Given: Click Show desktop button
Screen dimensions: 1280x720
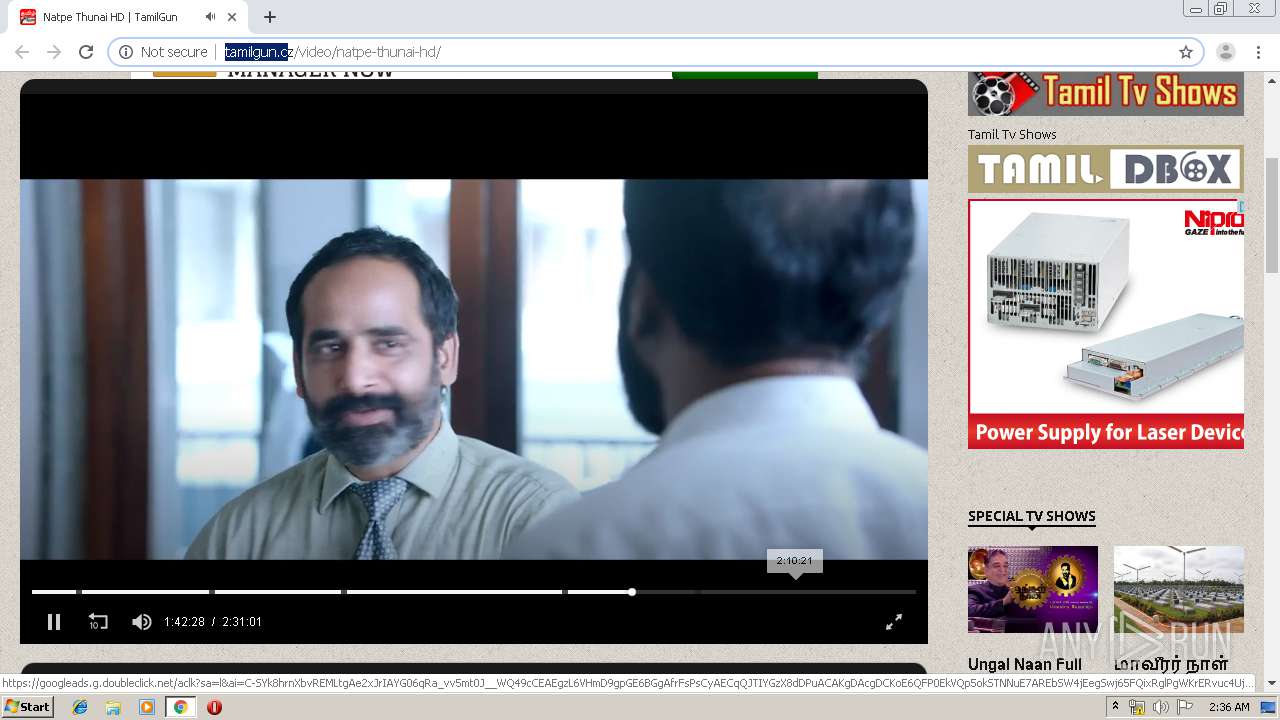Looking at the screenshot, I should (x=1269, y=707).
